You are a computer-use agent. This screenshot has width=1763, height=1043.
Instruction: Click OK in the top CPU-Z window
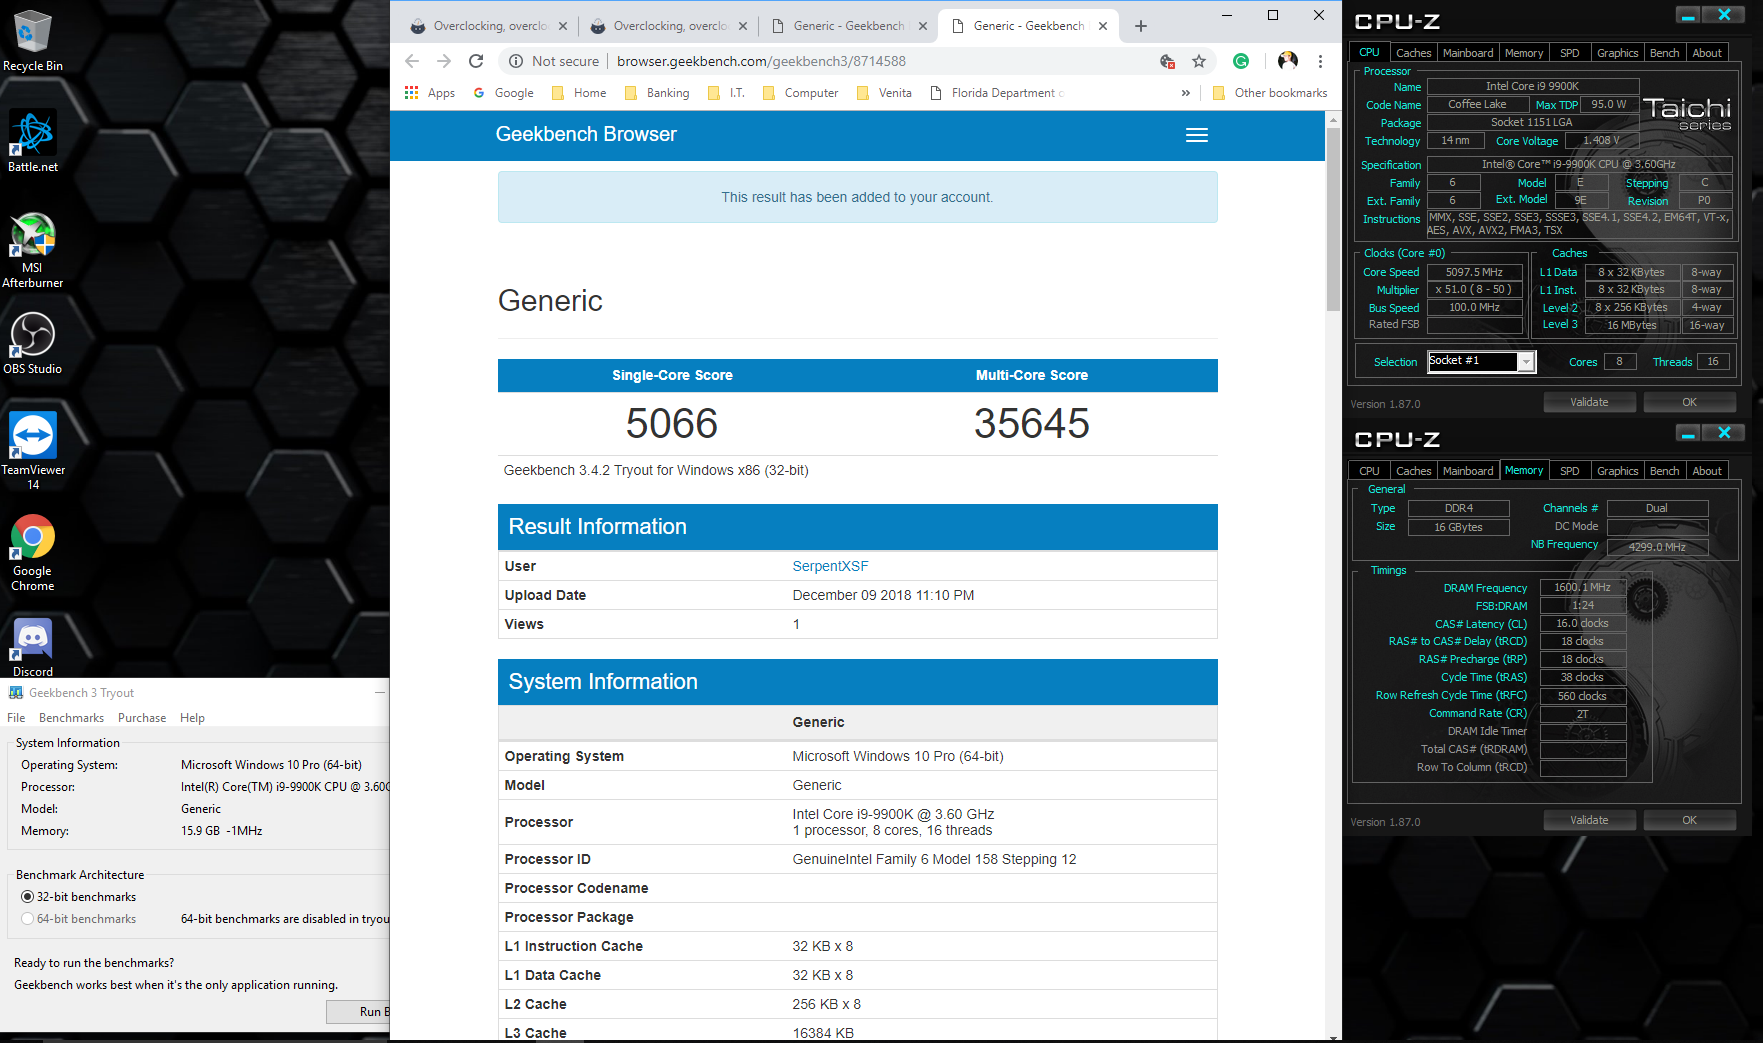1689,402
